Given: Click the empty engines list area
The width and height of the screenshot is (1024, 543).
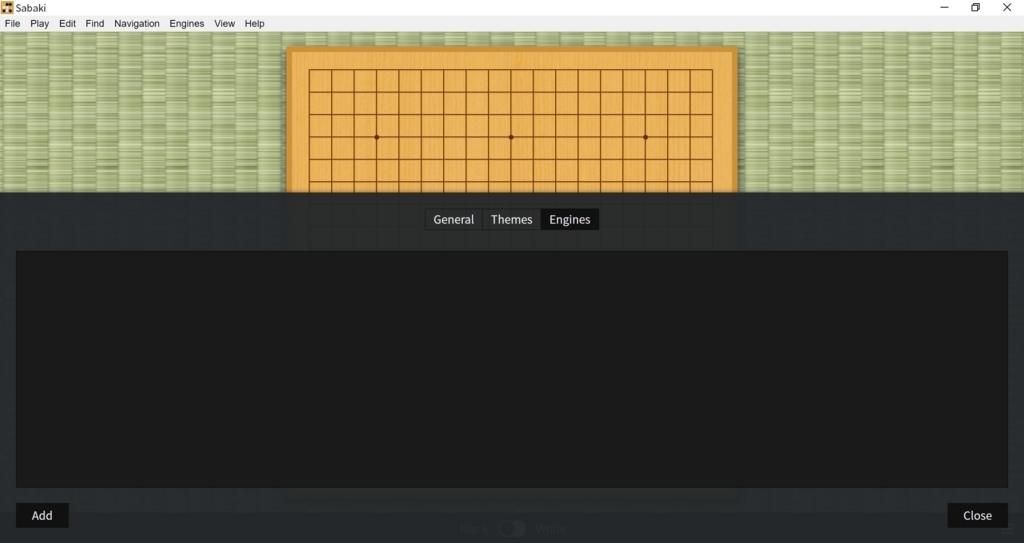Looking at the screenshot, I should pos(512,369).
